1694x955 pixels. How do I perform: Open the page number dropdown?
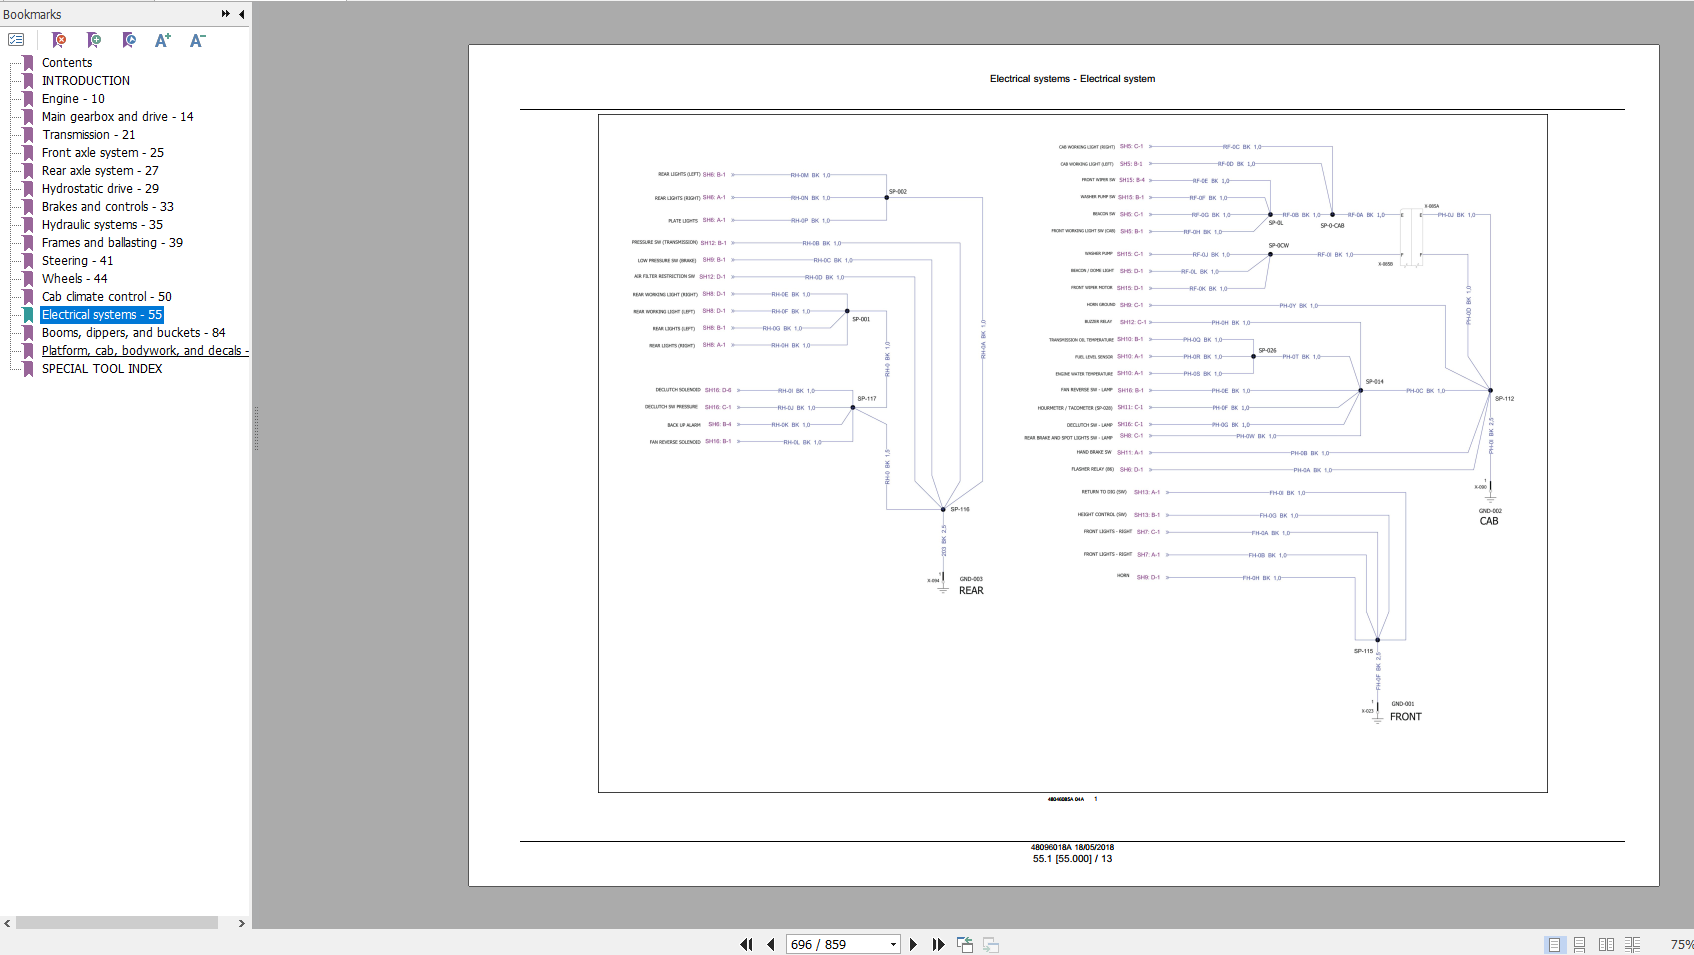[x=893, y=944]
